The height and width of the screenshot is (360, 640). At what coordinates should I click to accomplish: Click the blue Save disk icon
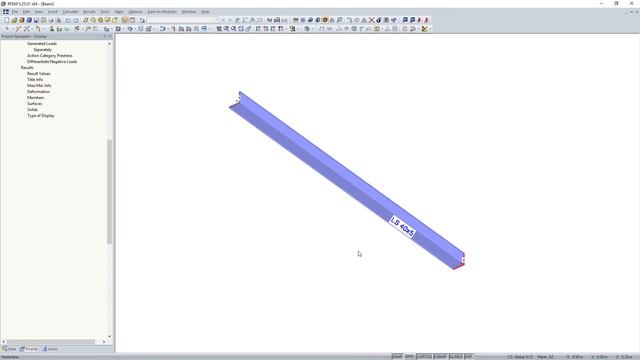tap(36, 20)
